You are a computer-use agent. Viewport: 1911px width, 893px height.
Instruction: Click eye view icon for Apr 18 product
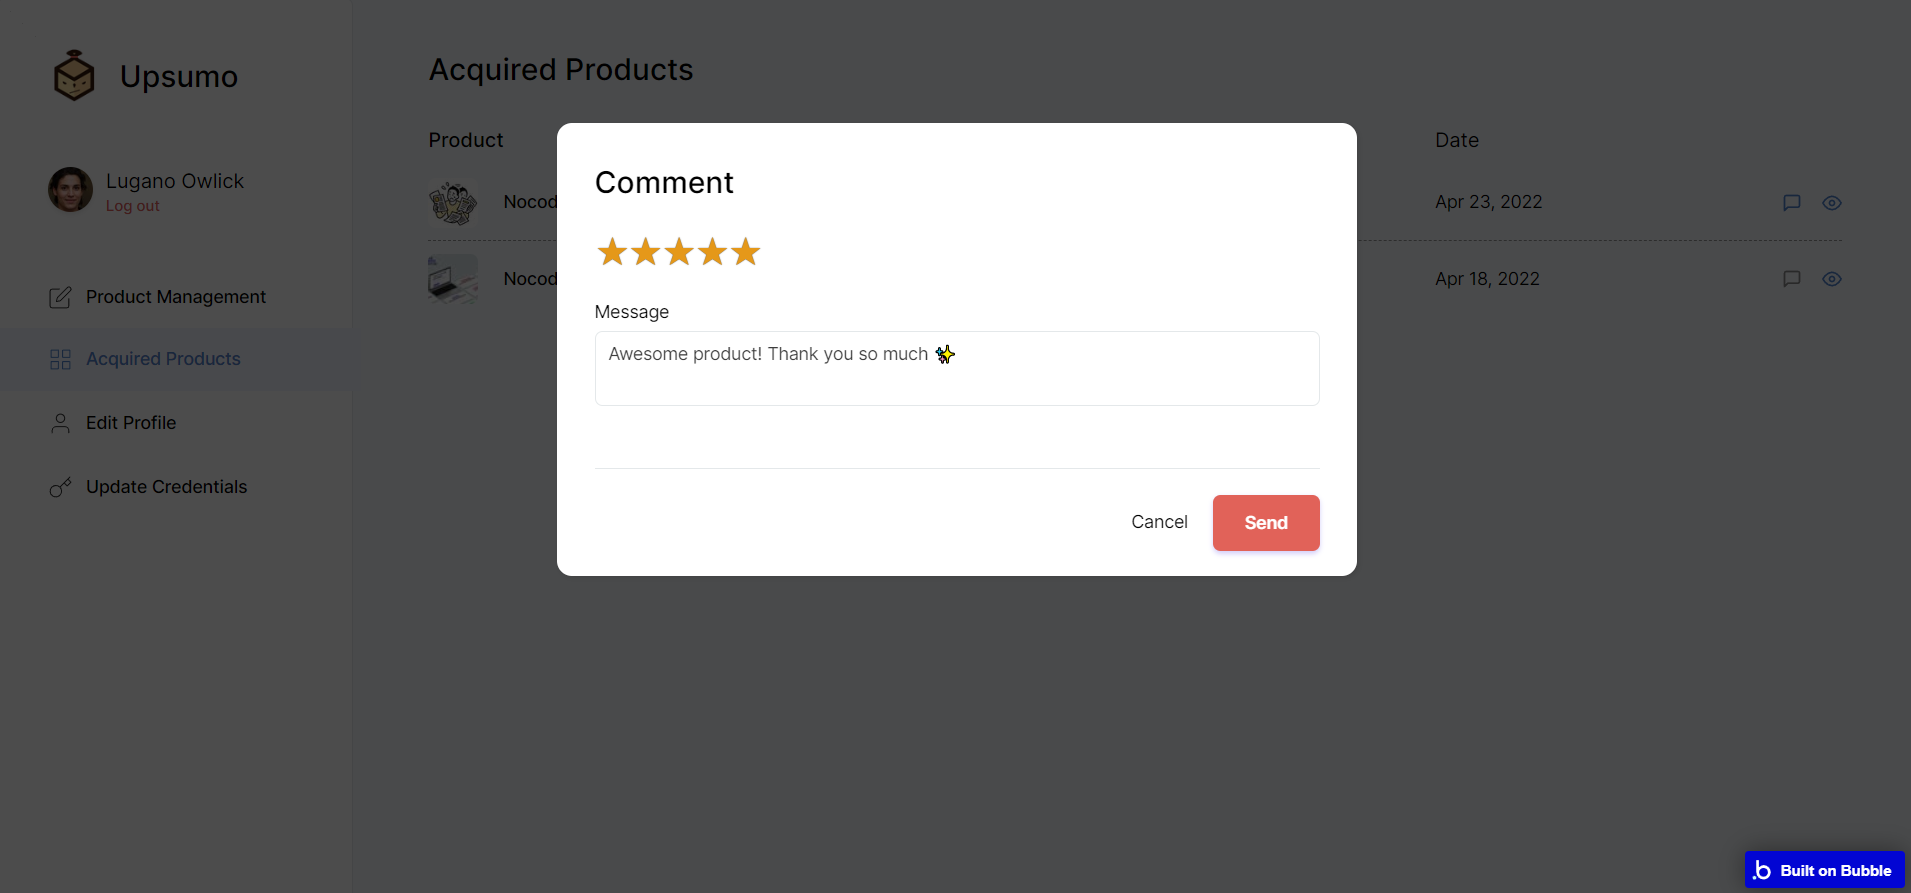pos(1832,279)
